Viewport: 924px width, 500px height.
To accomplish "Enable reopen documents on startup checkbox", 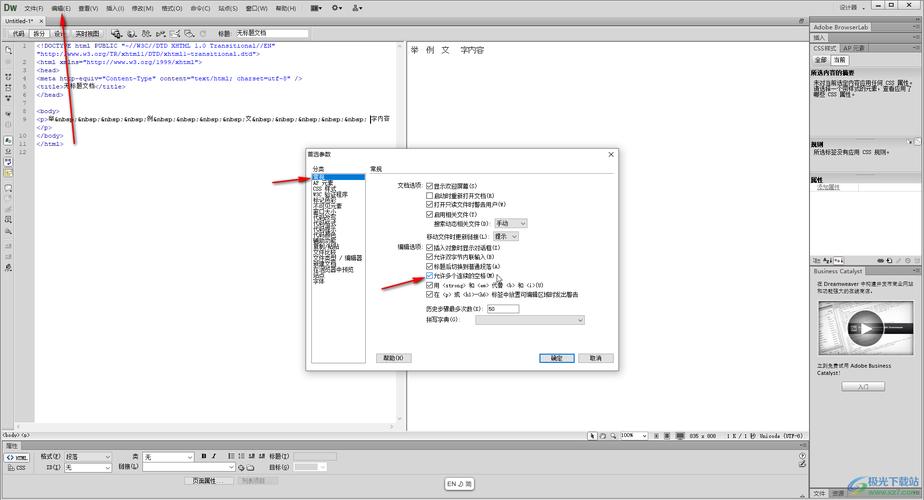I will pyautogui.click(x=430, y=195).
